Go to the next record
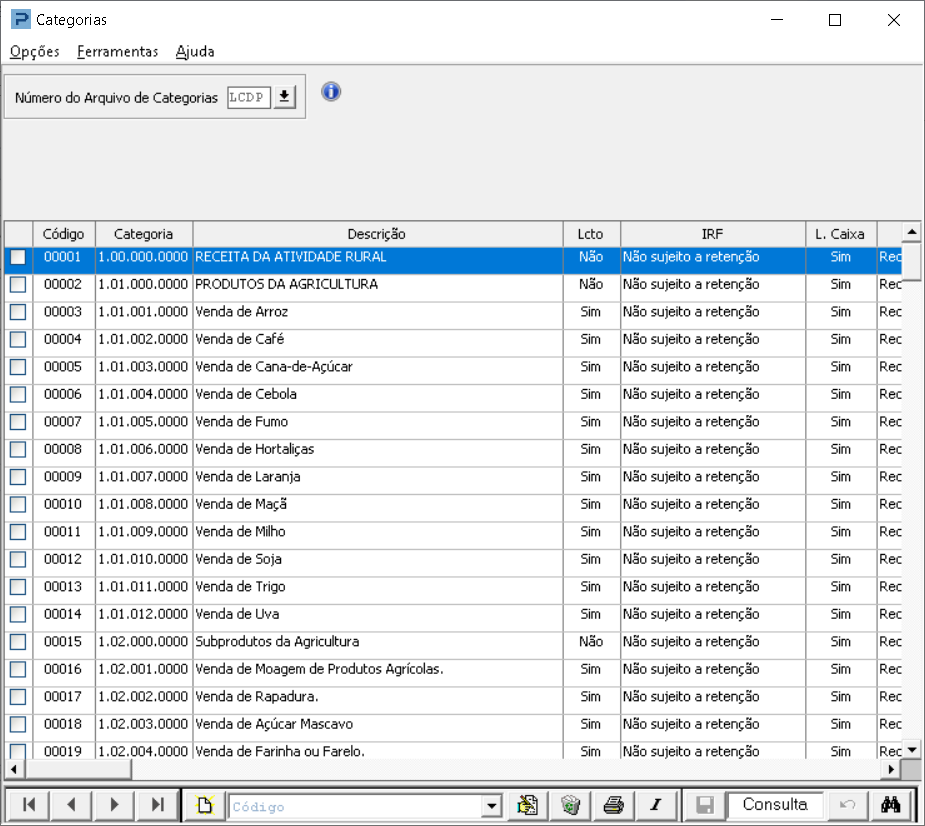This screenshot has width=925, height=826. (x=114, y=804)
